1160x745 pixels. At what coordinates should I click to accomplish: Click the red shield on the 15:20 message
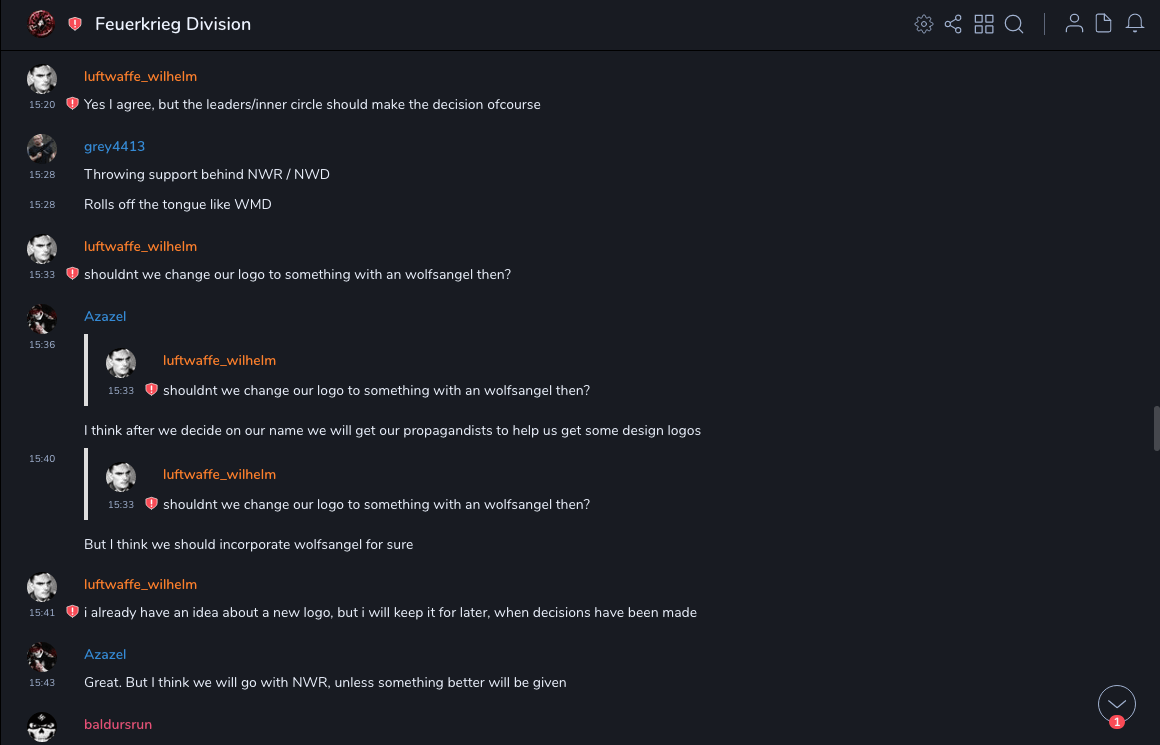72,104
